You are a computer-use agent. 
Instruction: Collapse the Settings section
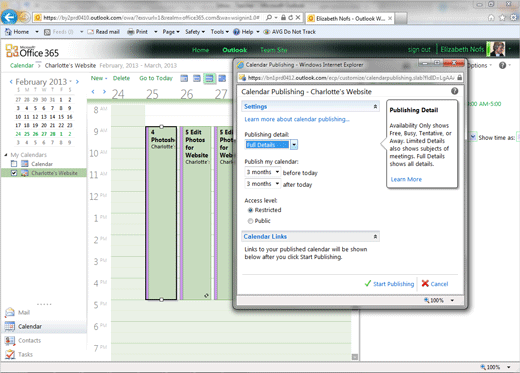click(375, 106)
